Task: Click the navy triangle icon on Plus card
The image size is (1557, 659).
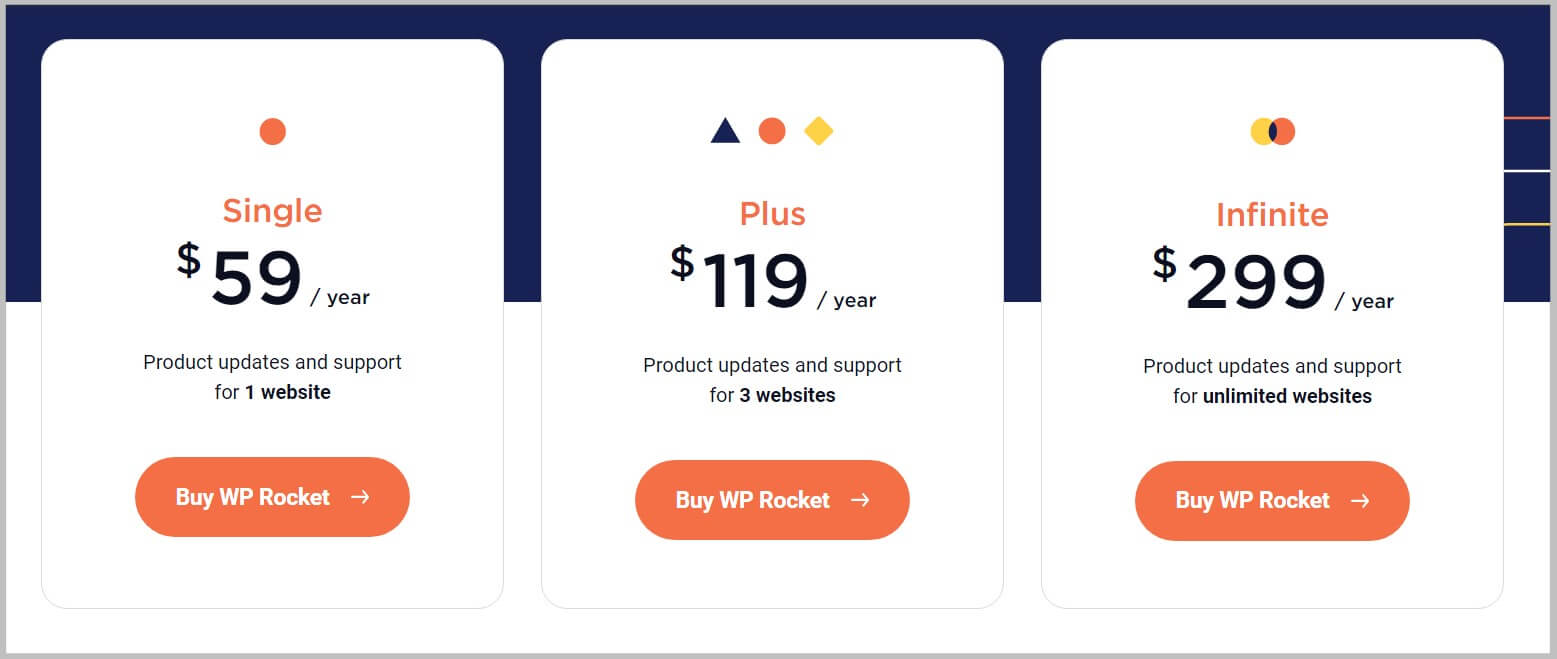Action: pos(725,129)
